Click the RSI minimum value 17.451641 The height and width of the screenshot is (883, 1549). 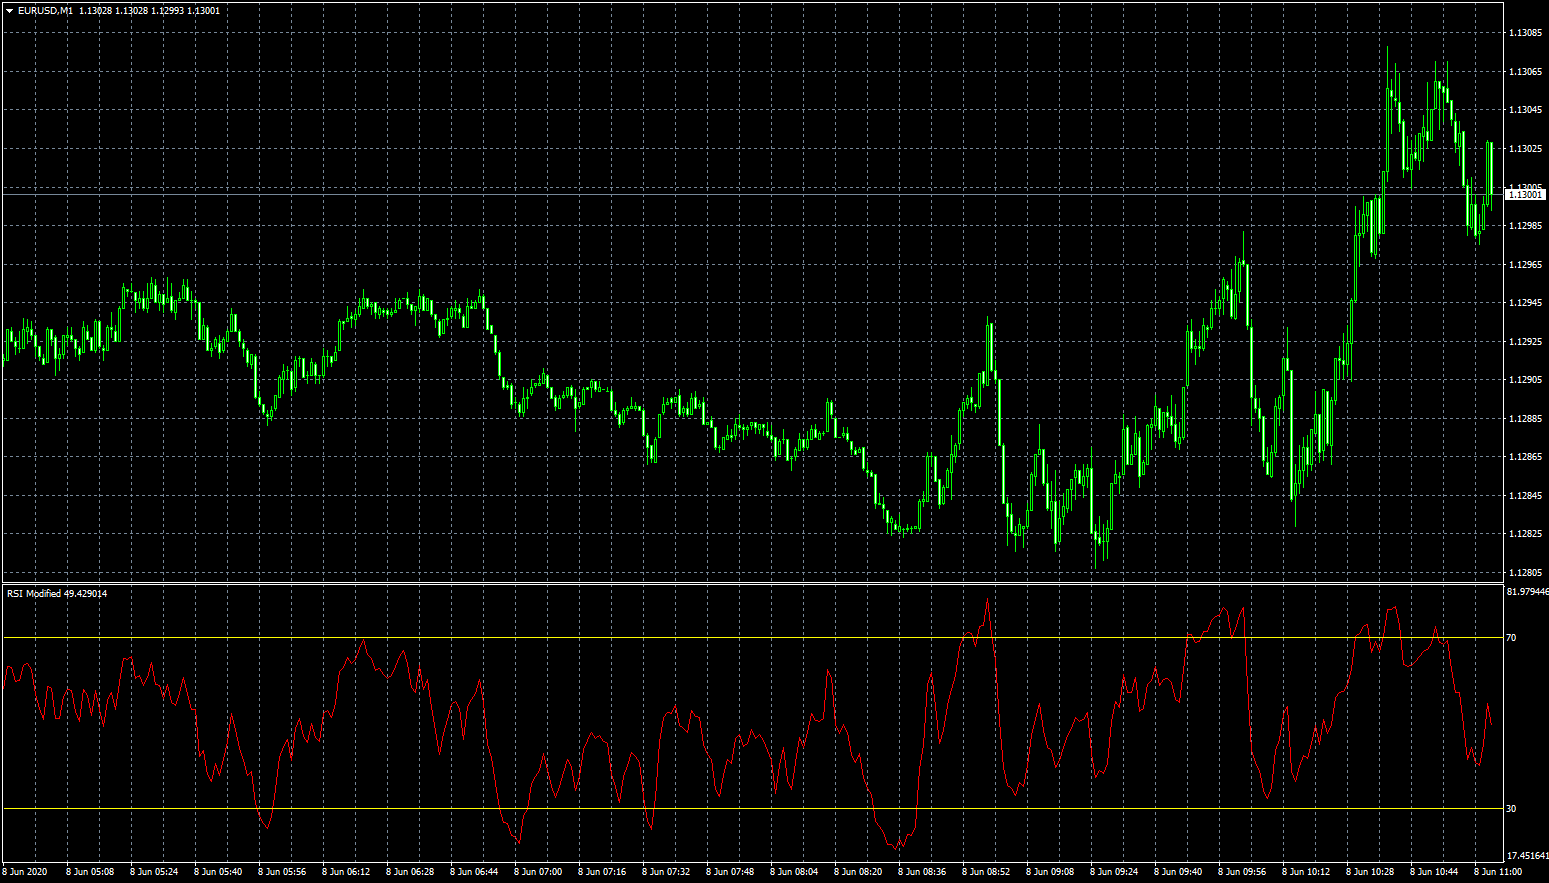tap(1527, 856)
